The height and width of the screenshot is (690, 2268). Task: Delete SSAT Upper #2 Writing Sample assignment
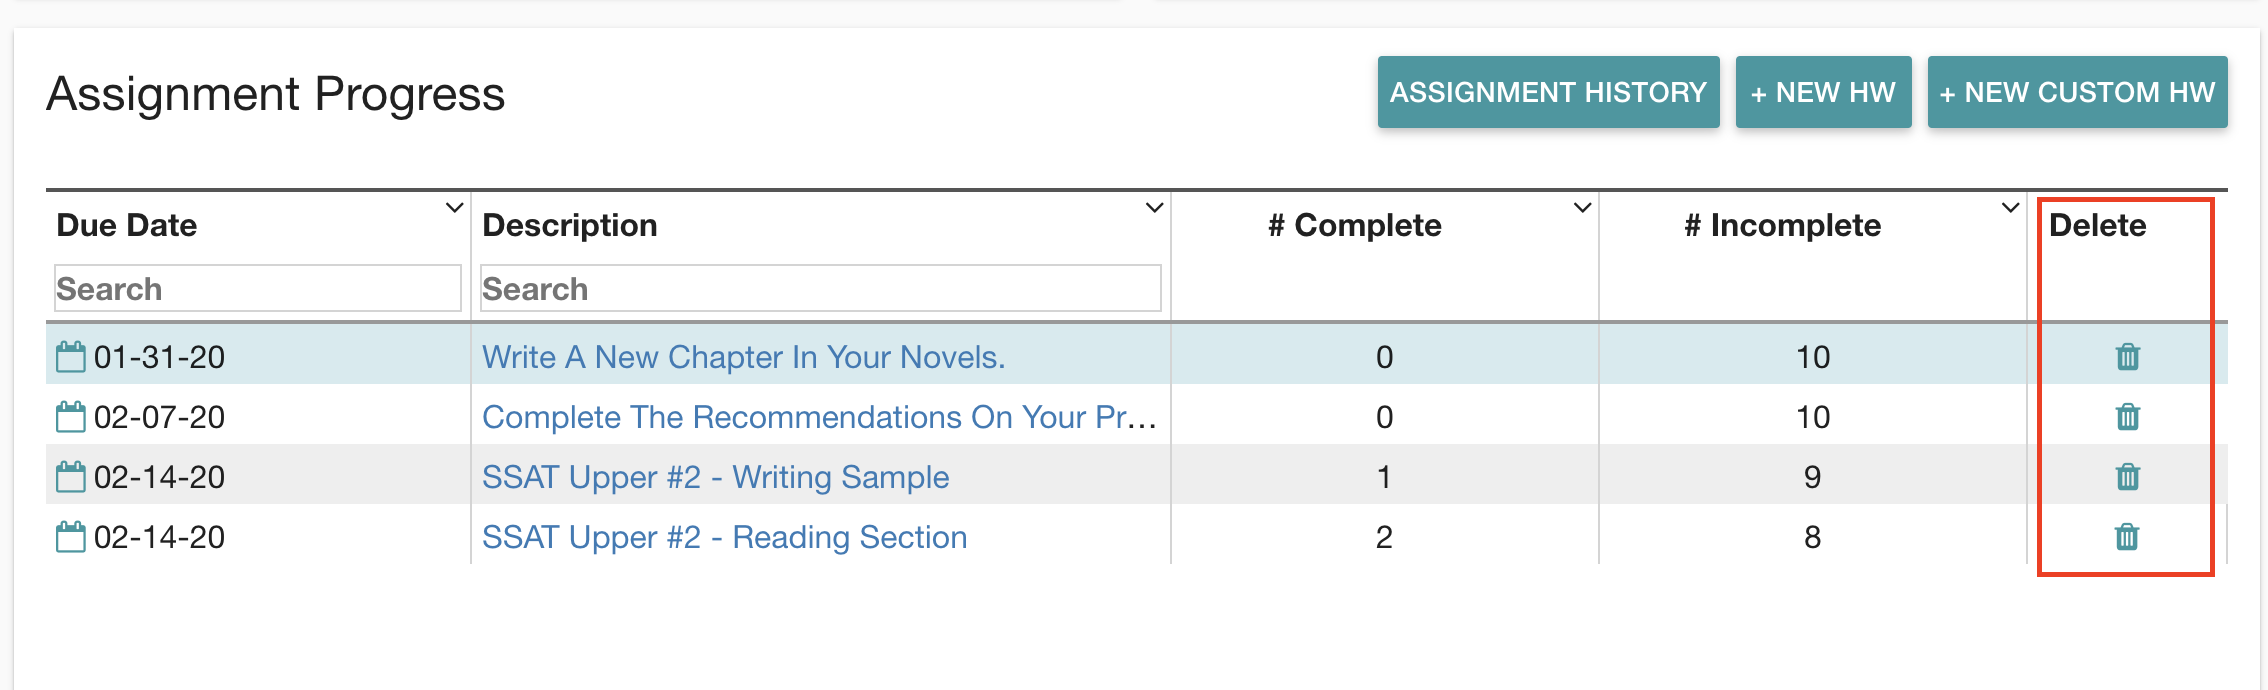(2128, 476)
